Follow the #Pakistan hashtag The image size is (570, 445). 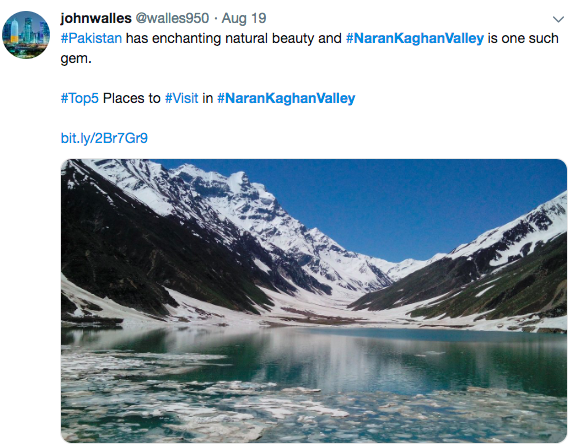click(x=91, y=38)
